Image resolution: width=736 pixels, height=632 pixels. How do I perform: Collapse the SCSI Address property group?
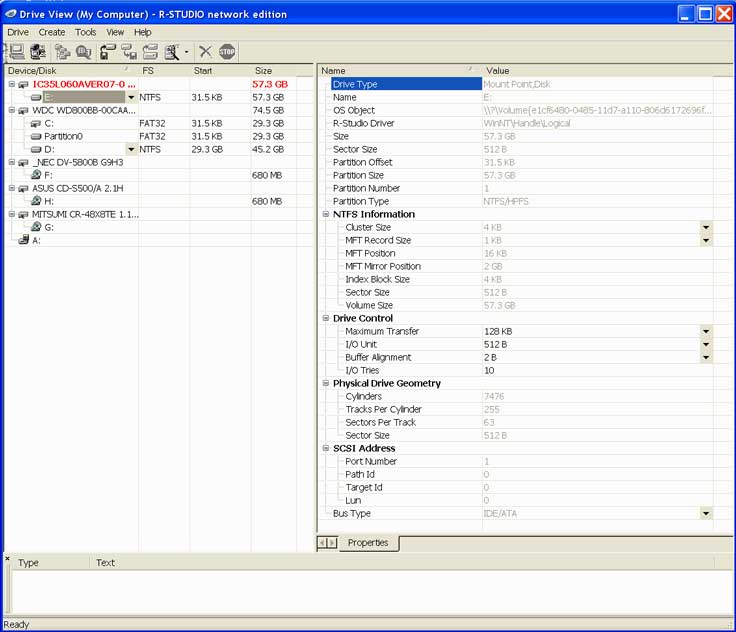(326, 448)
